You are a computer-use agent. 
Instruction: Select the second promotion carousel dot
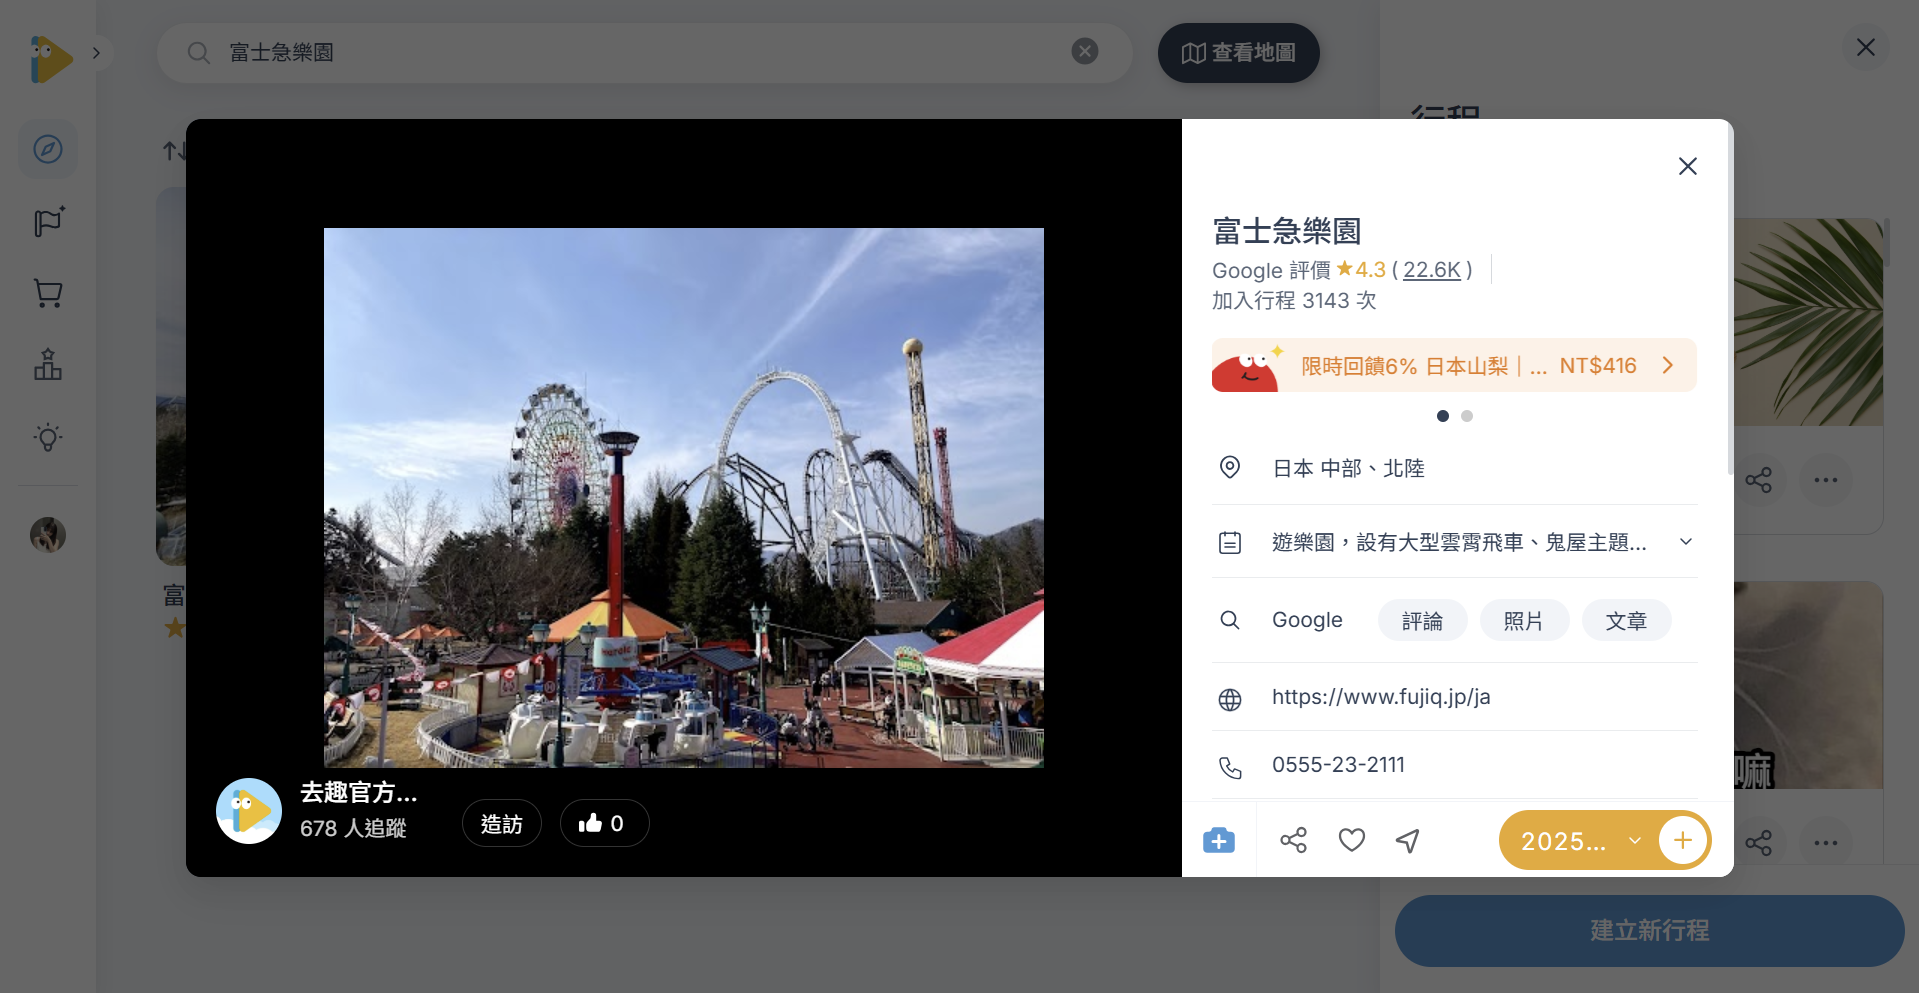1467,416
